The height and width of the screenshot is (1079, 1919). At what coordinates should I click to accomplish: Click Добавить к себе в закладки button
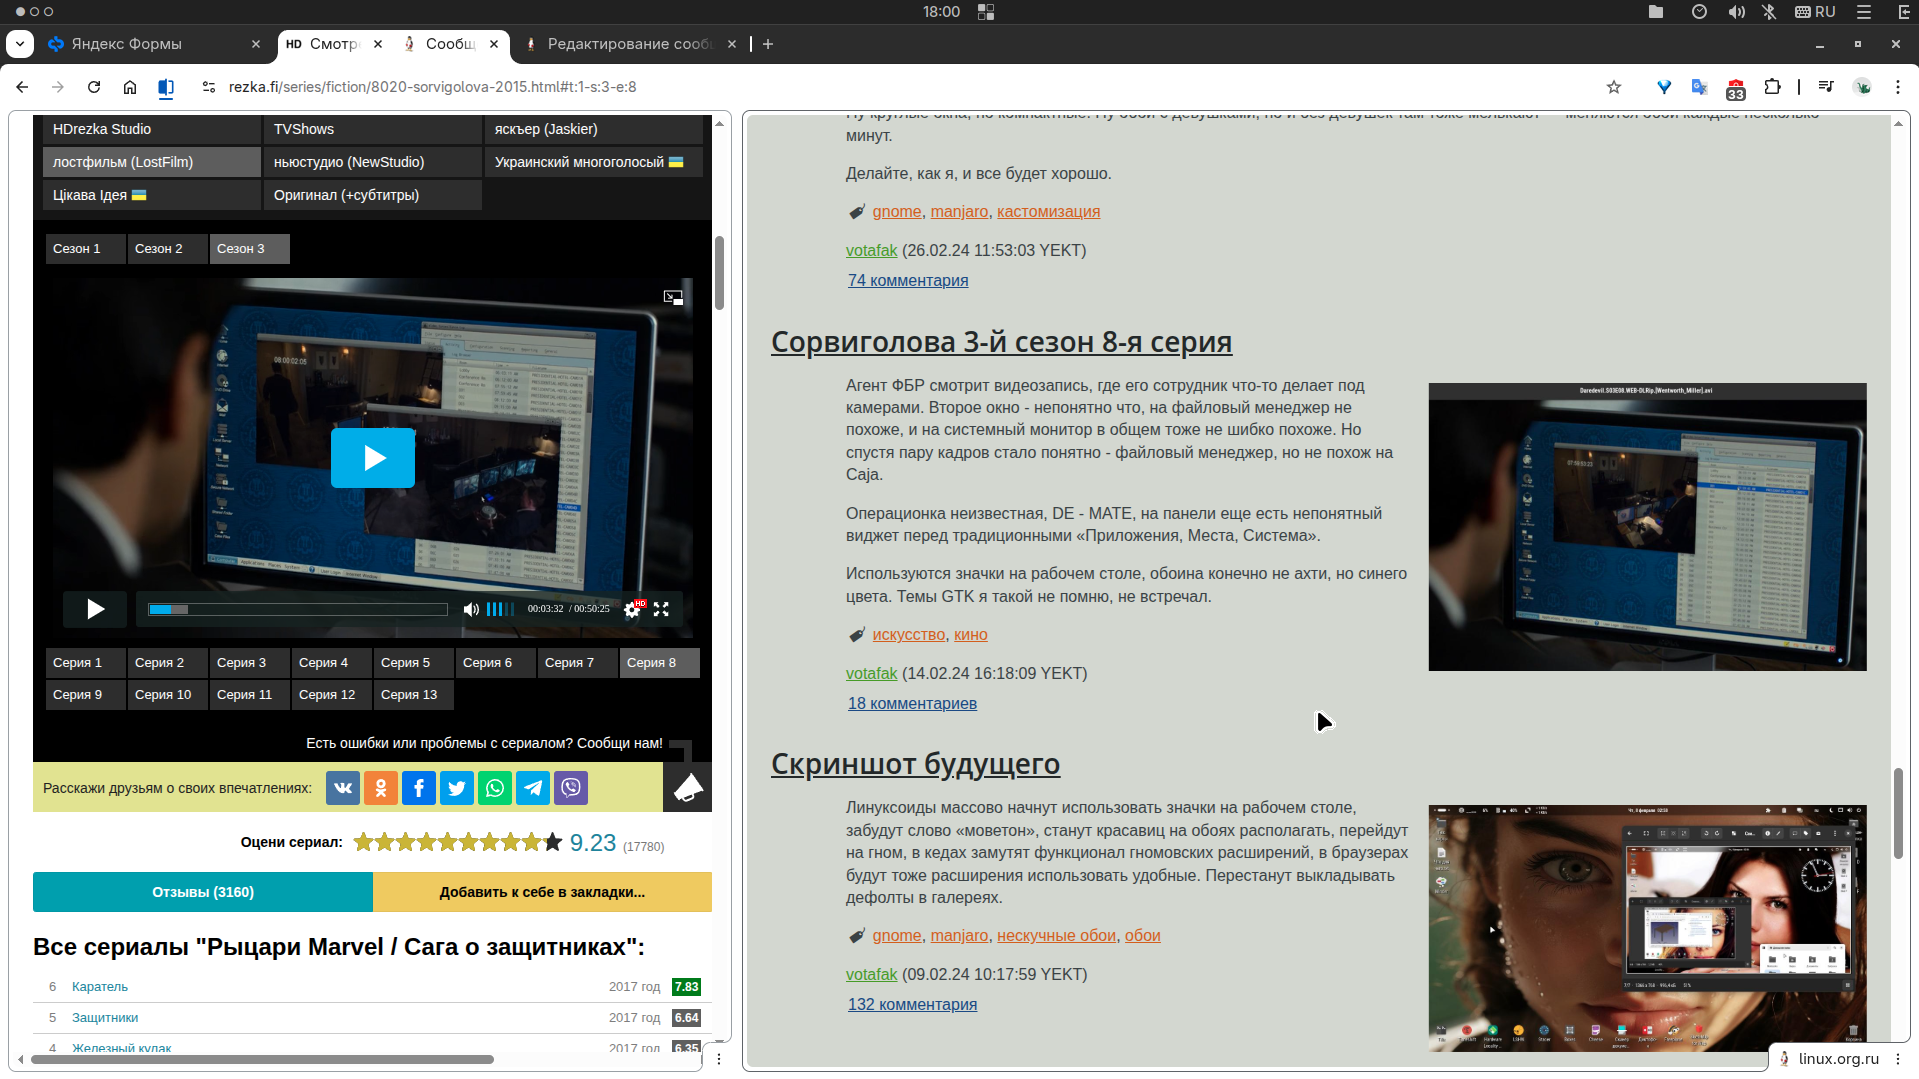[x=542, y=892]
